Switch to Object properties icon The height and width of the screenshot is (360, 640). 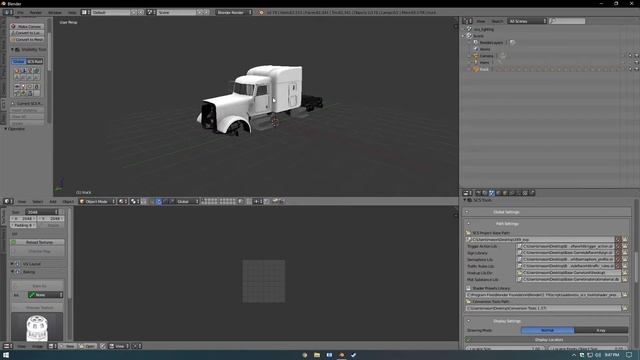click(505, 193)
